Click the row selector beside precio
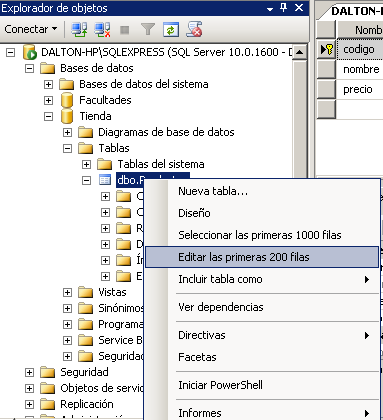Viewport: 383px width, 420px height. click(326, 89)
